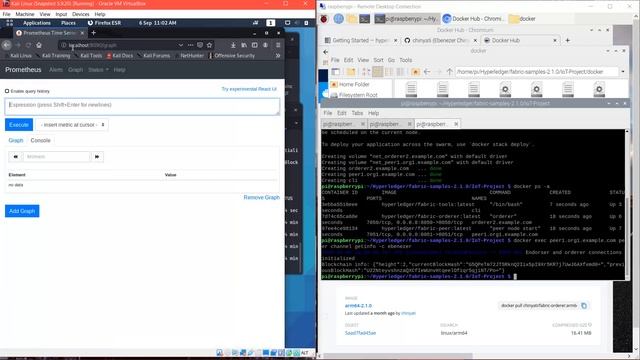Open VirtualBox Machine menu

(x=25, y=14)
